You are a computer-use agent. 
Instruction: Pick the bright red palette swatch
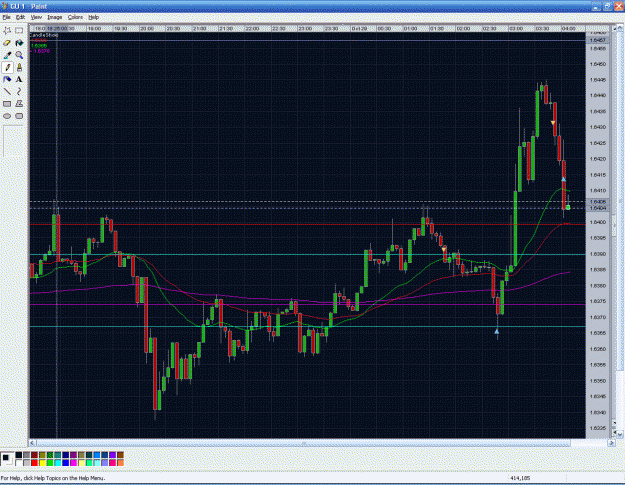coord(34,463)
